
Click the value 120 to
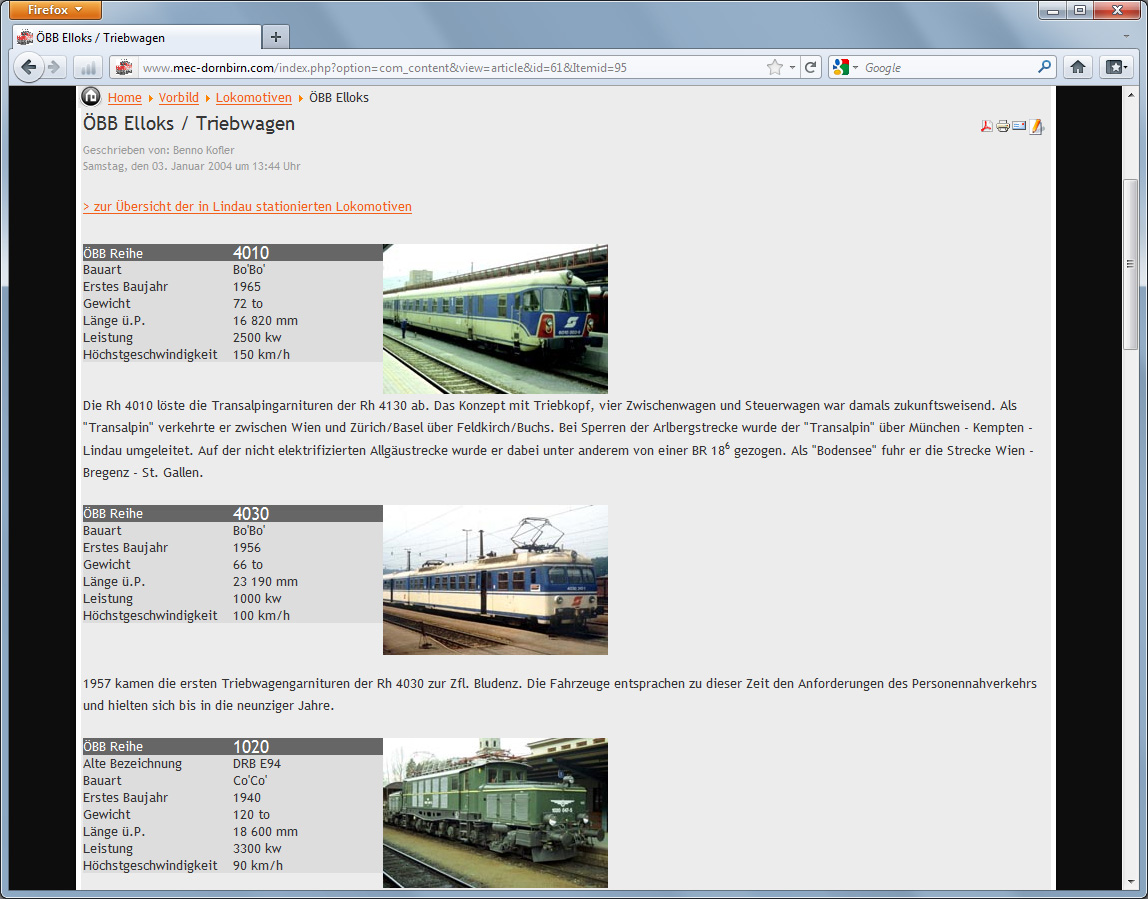coord(251,814)
